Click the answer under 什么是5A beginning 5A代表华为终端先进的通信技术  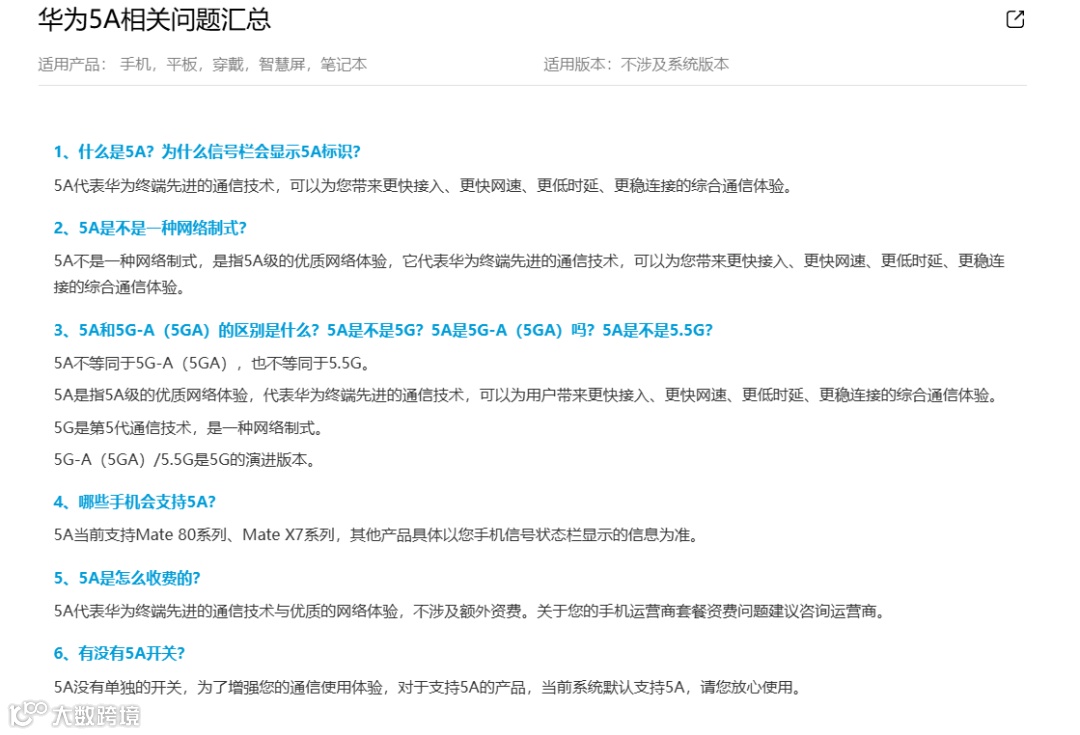click(x=424, y=186)
